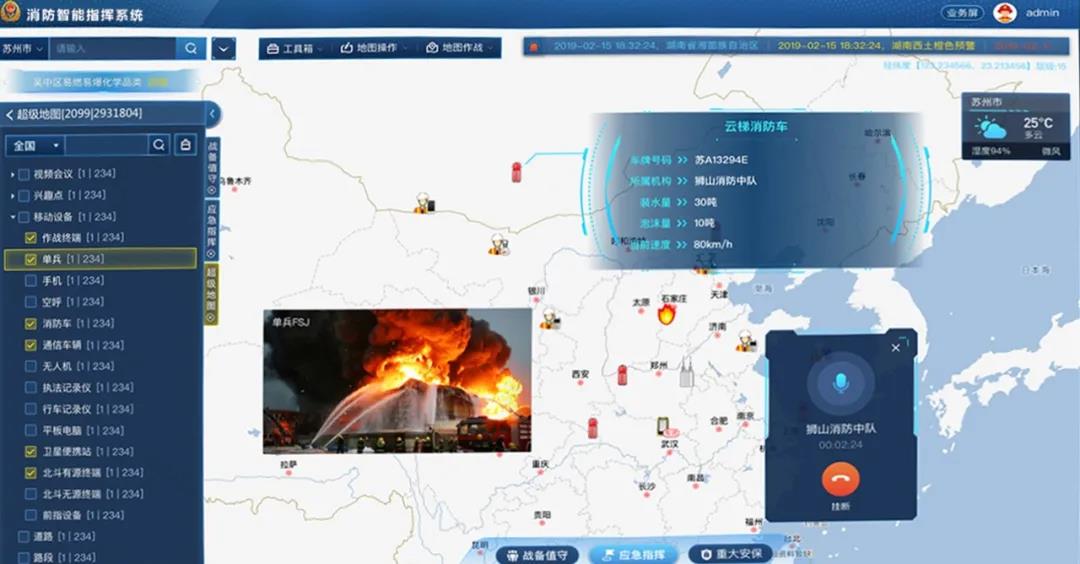Click the microphone icon in the call panel
The image size is (1080, 564).
[840, 384]
